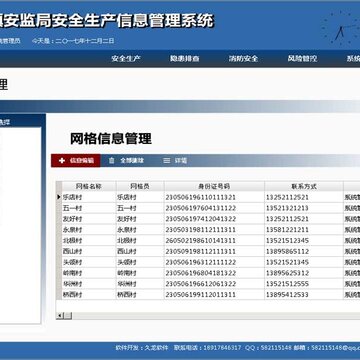Viewport: 360px width, 360px height.
Task: Open the 隐患排查 menu
Action: [x=185, y=59]
